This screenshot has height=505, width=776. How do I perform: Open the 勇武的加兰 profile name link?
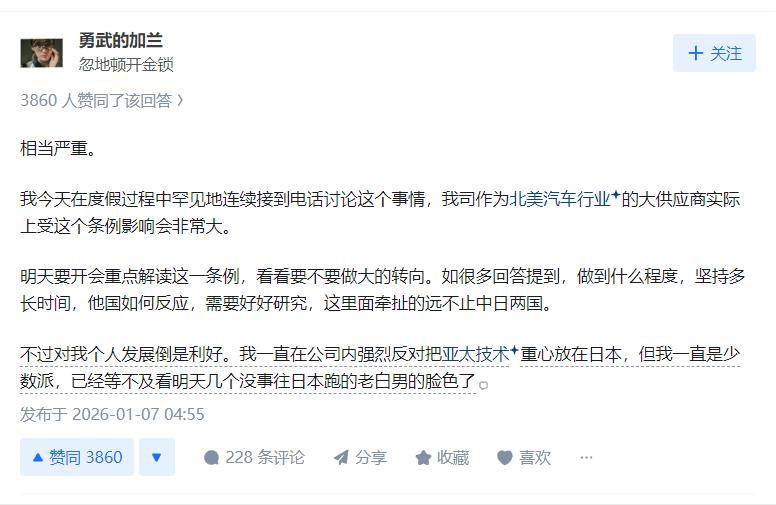(x=120, y=41)
